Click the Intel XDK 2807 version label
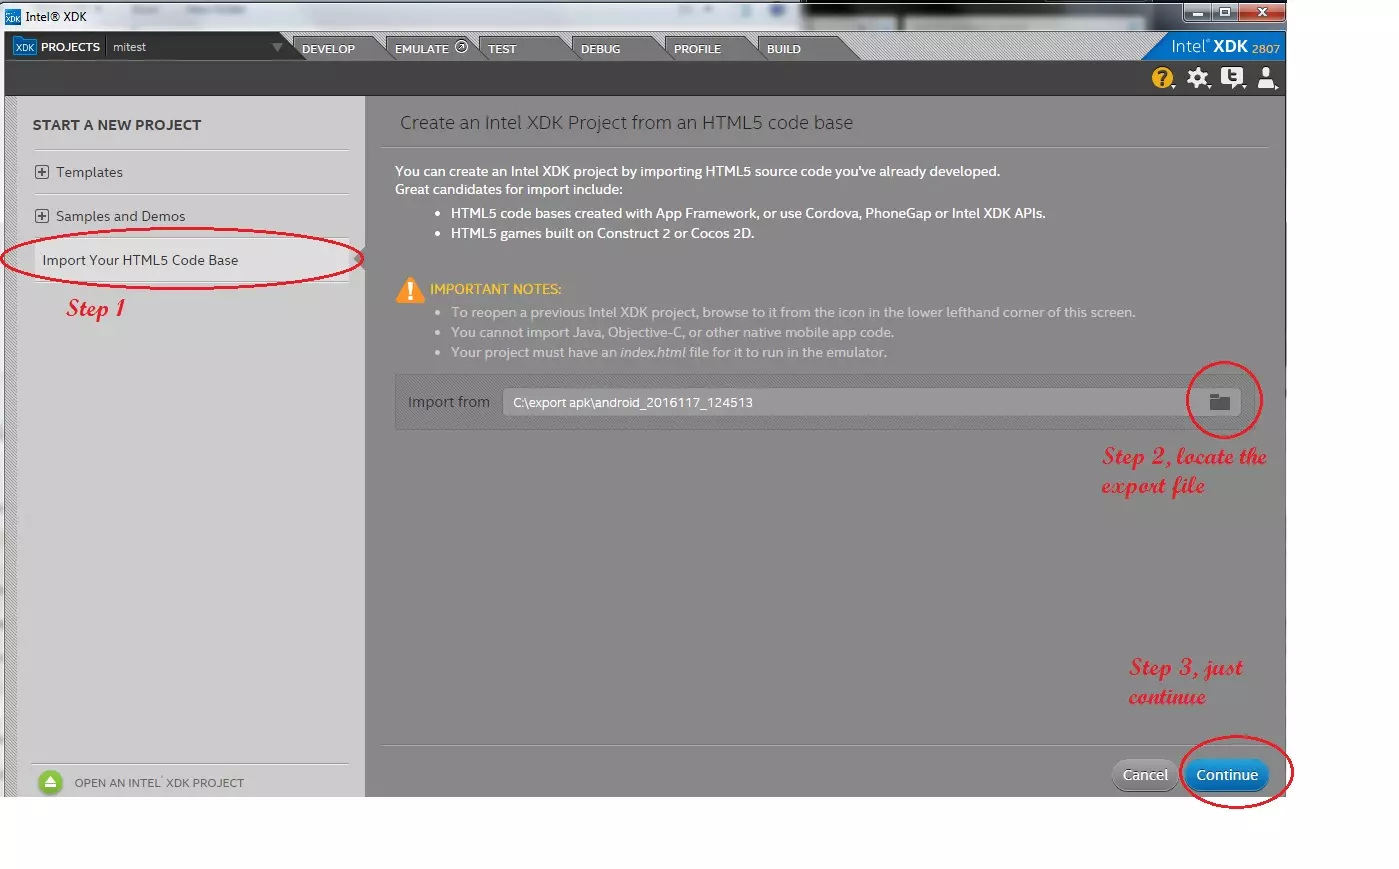The image size is (1399, 869). (1225, 47)
